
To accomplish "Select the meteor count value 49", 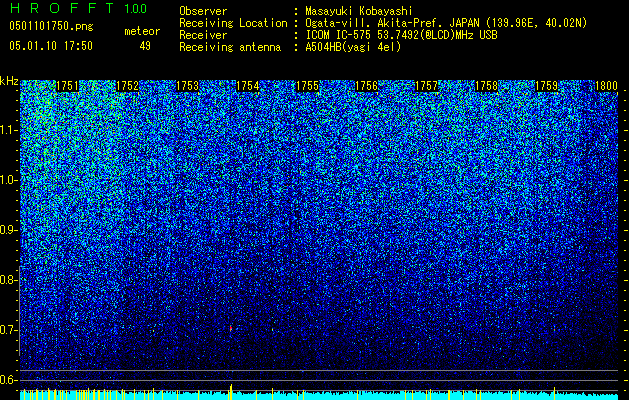I will [145, 46].
